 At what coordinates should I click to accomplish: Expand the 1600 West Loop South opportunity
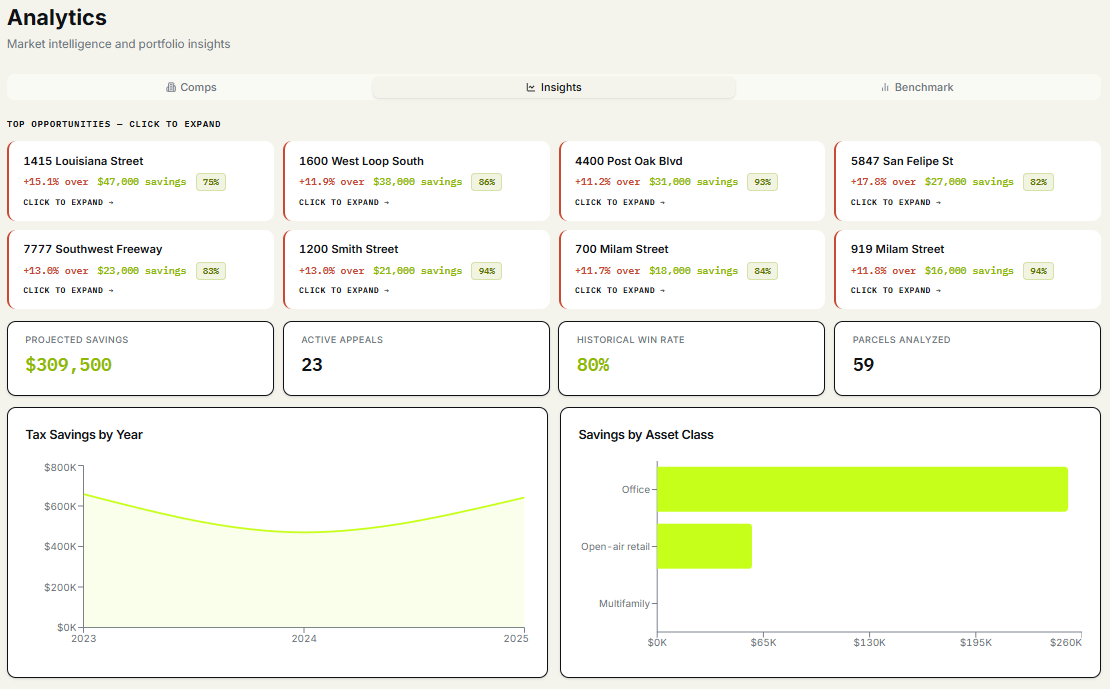coord(416,181)
